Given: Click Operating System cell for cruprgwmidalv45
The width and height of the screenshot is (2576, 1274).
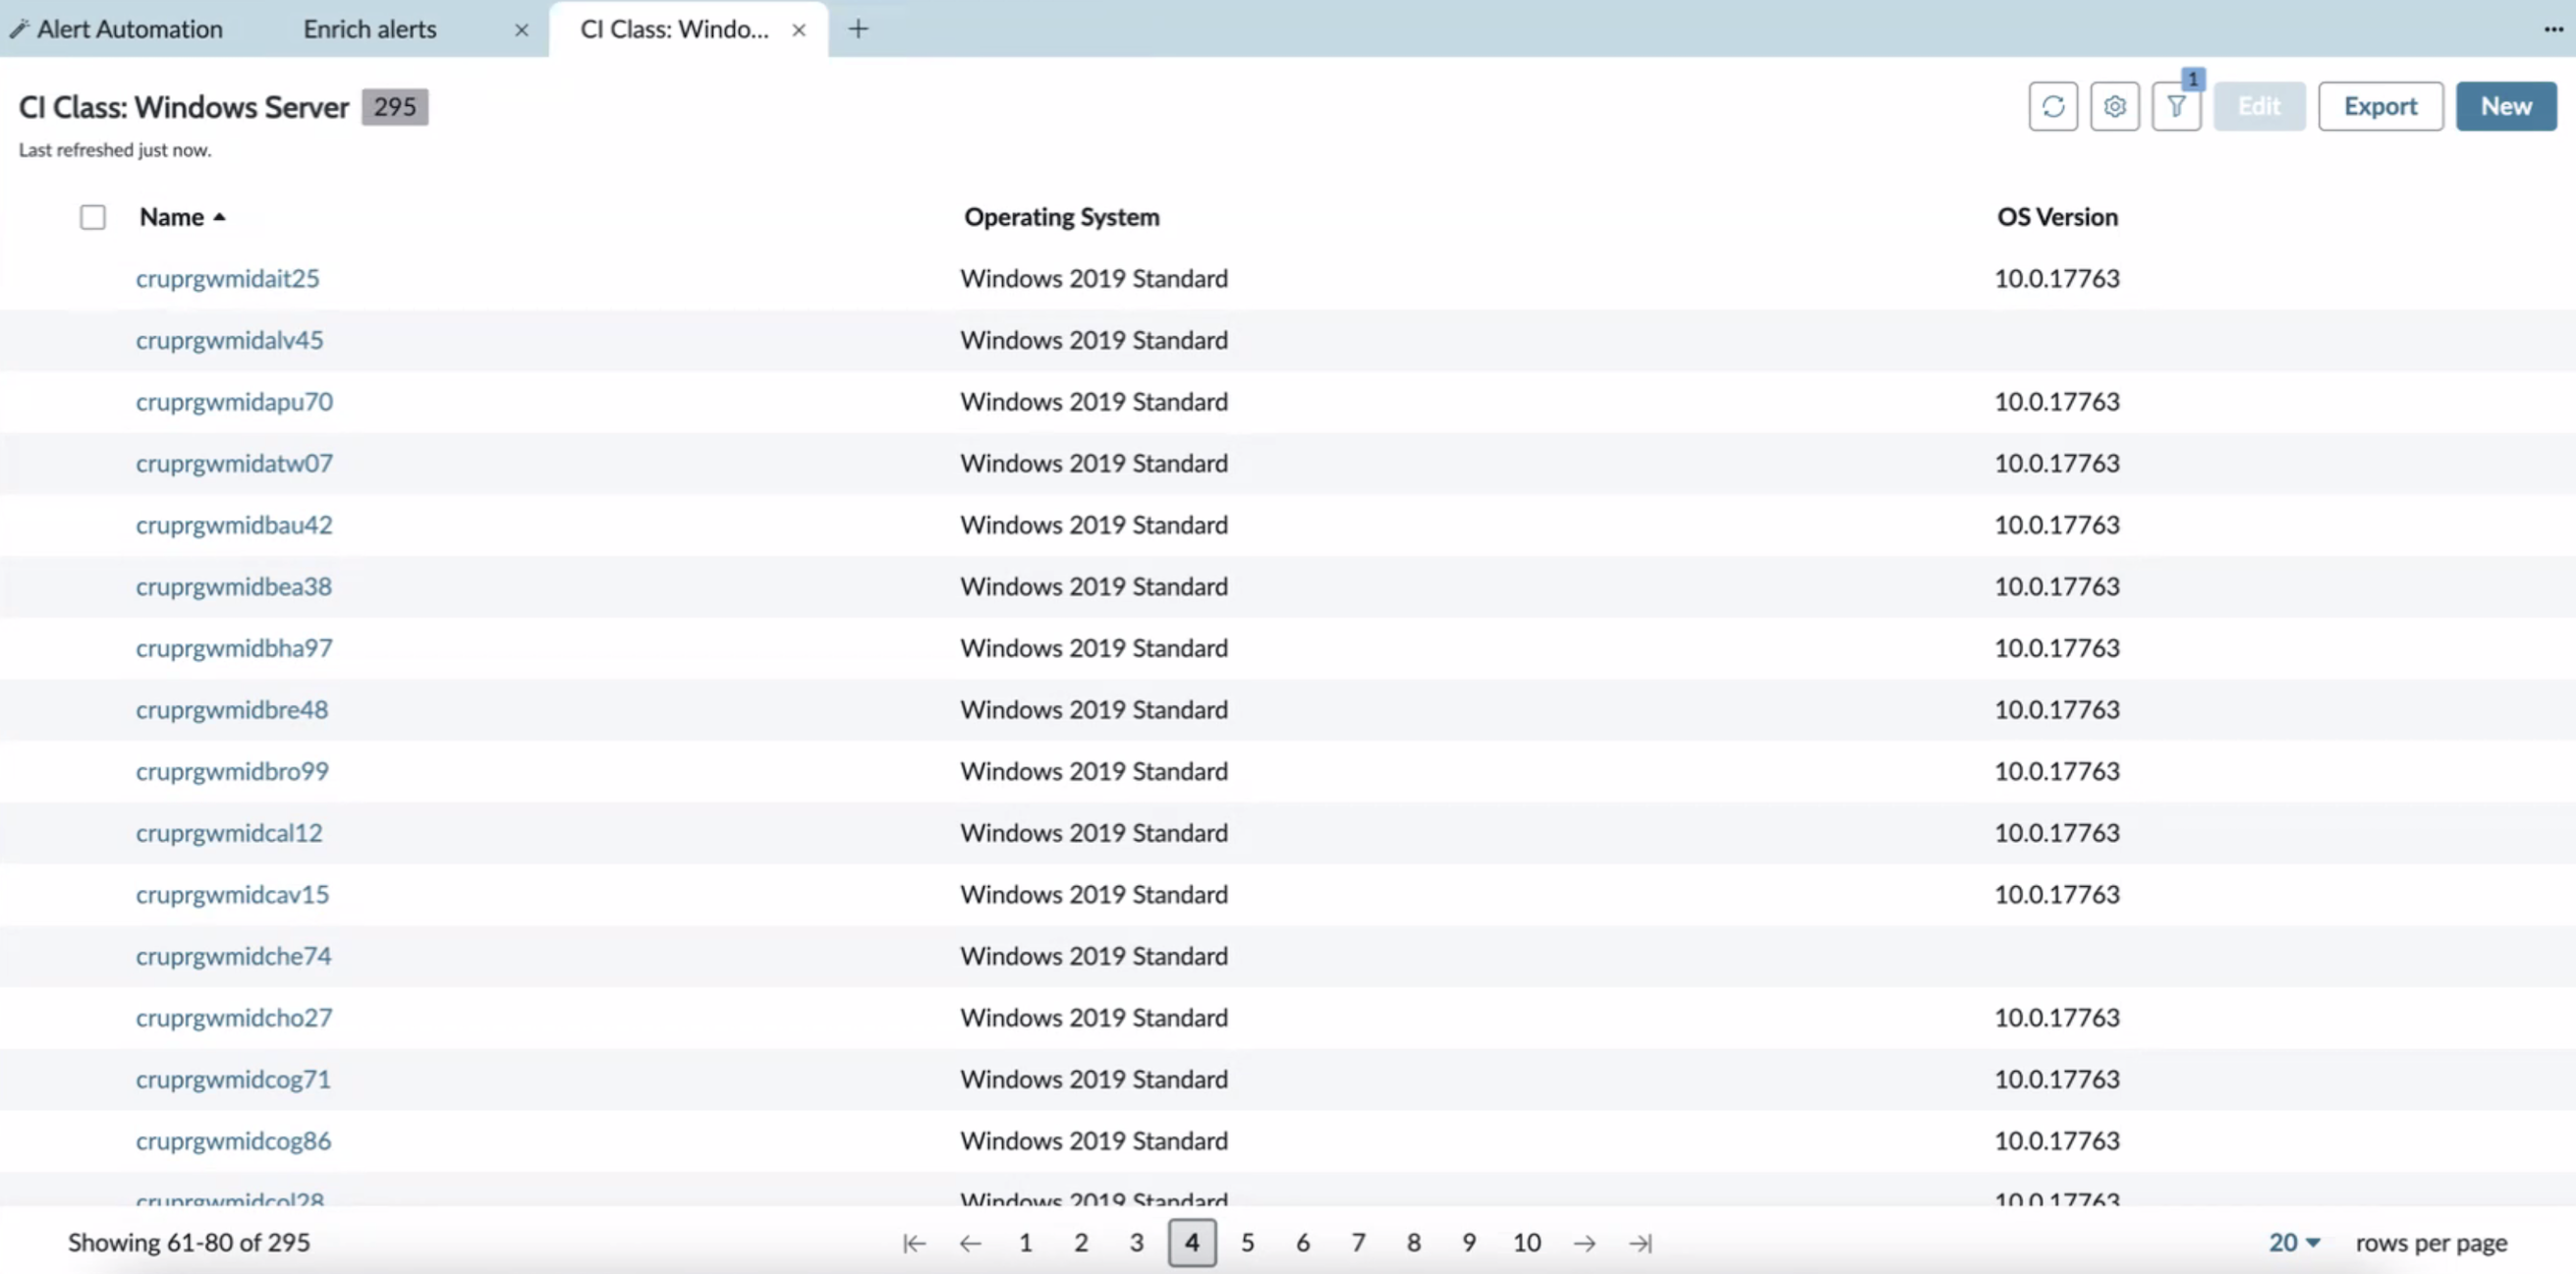Looking at the screenshot, I should coord(1094,340).
